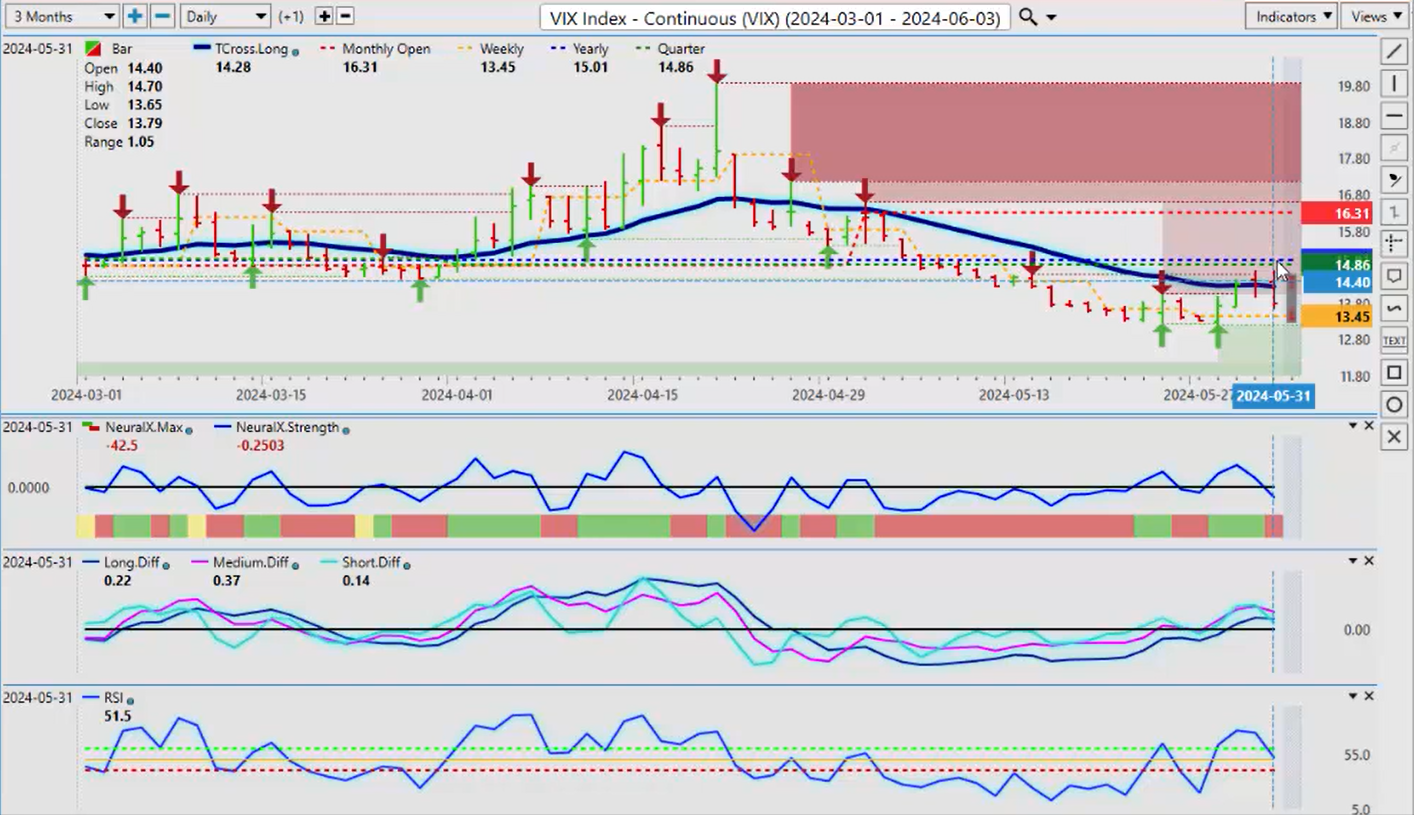Click the Weekly legend label
The width and height of the screenshot is (1414, 815).
click(502, 49)
